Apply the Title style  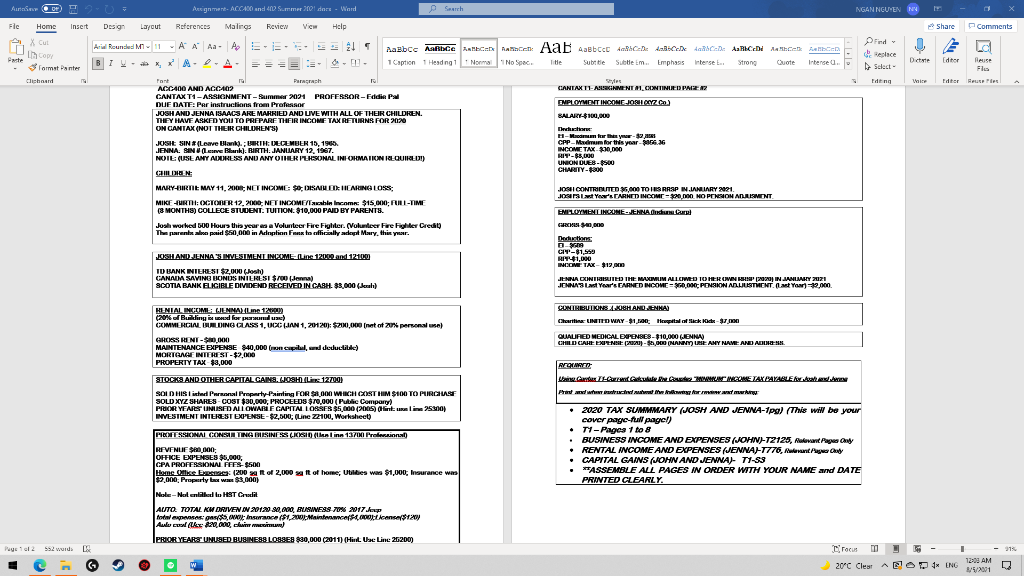click(555, 54)
